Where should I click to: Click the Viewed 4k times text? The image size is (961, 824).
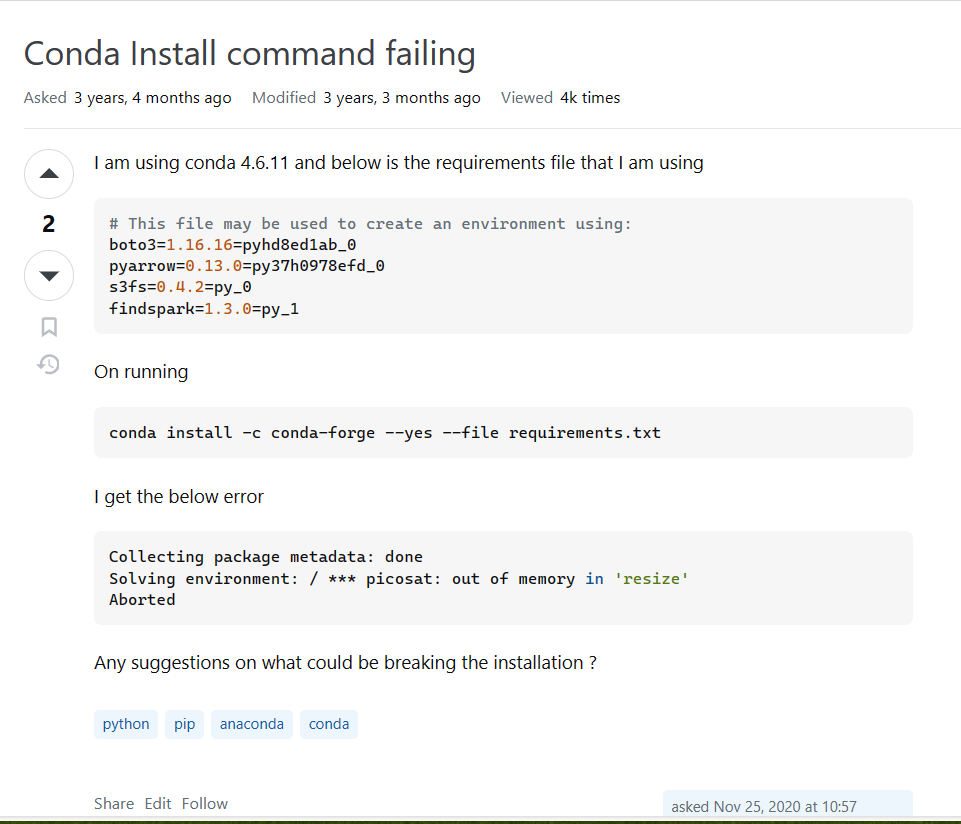click(560, 97)
